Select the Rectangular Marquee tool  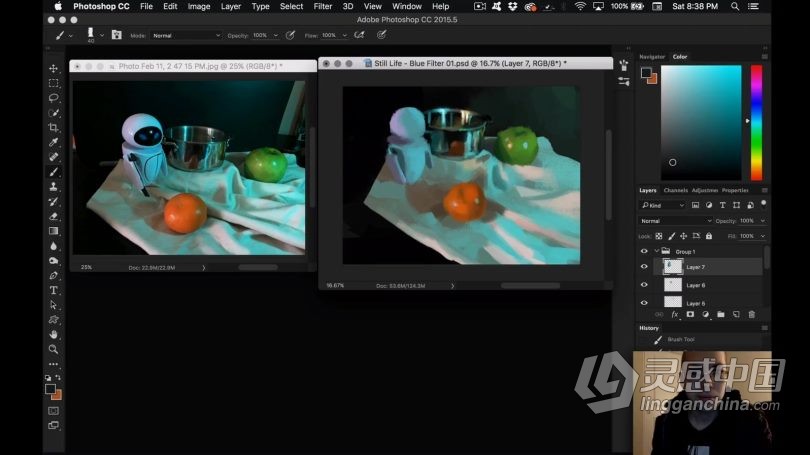tap(53, 83)
